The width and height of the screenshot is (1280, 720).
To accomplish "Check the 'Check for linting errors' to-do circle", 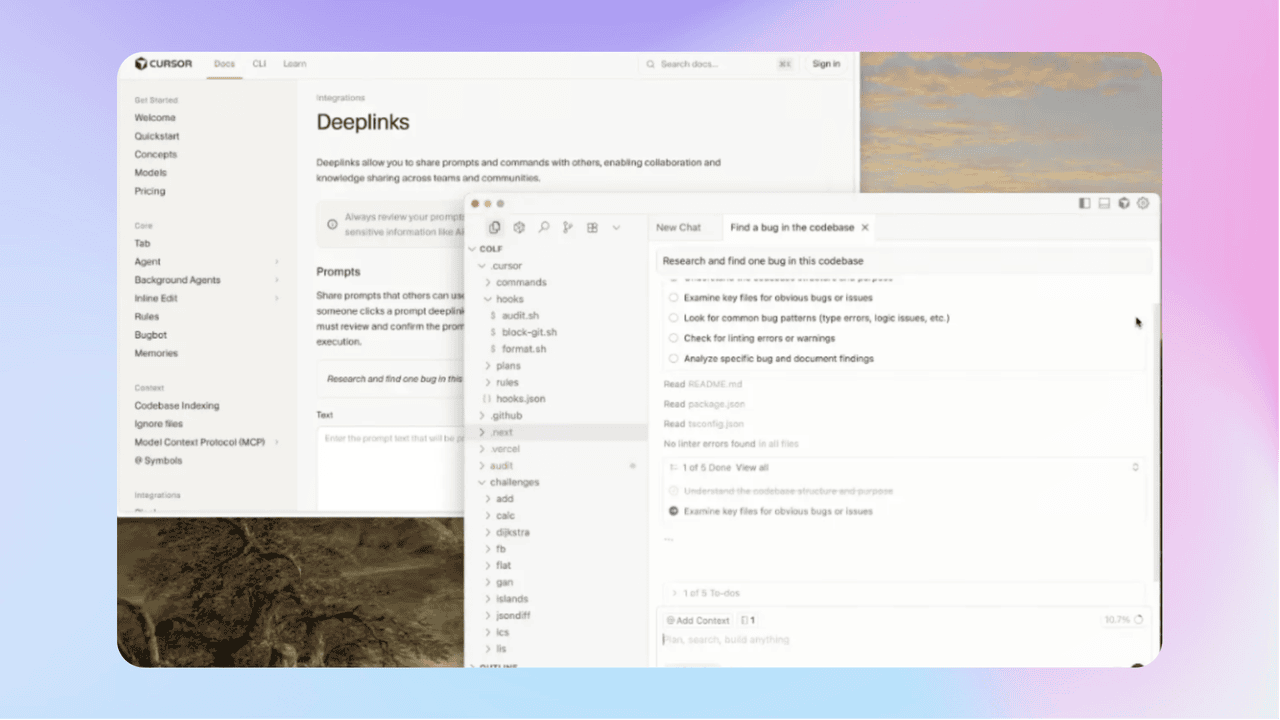I will point(674,338).
